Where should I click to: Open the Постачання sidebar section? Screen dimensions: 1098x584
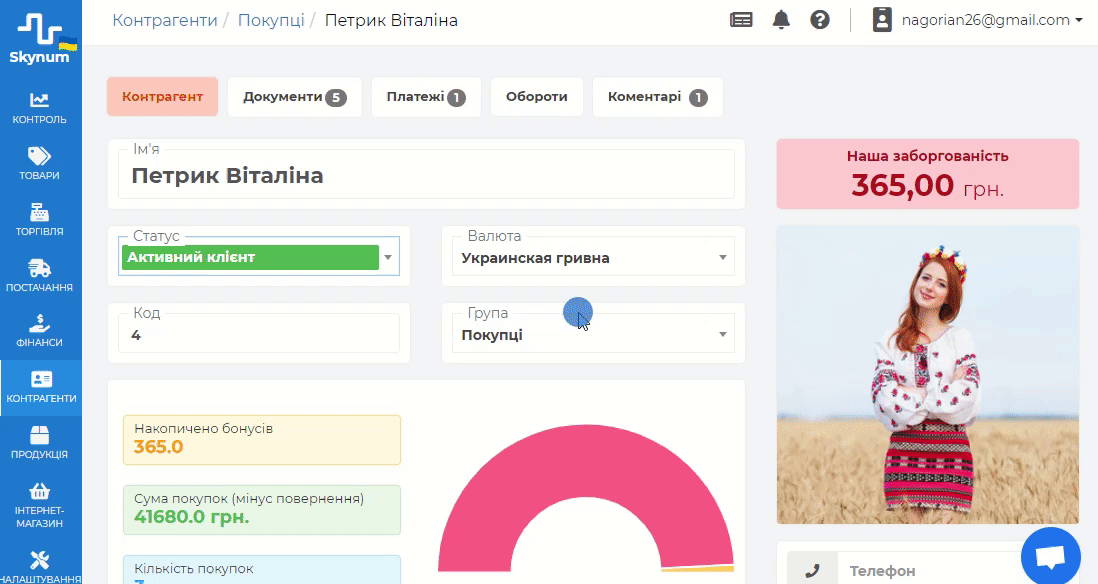tap(40, 276)
